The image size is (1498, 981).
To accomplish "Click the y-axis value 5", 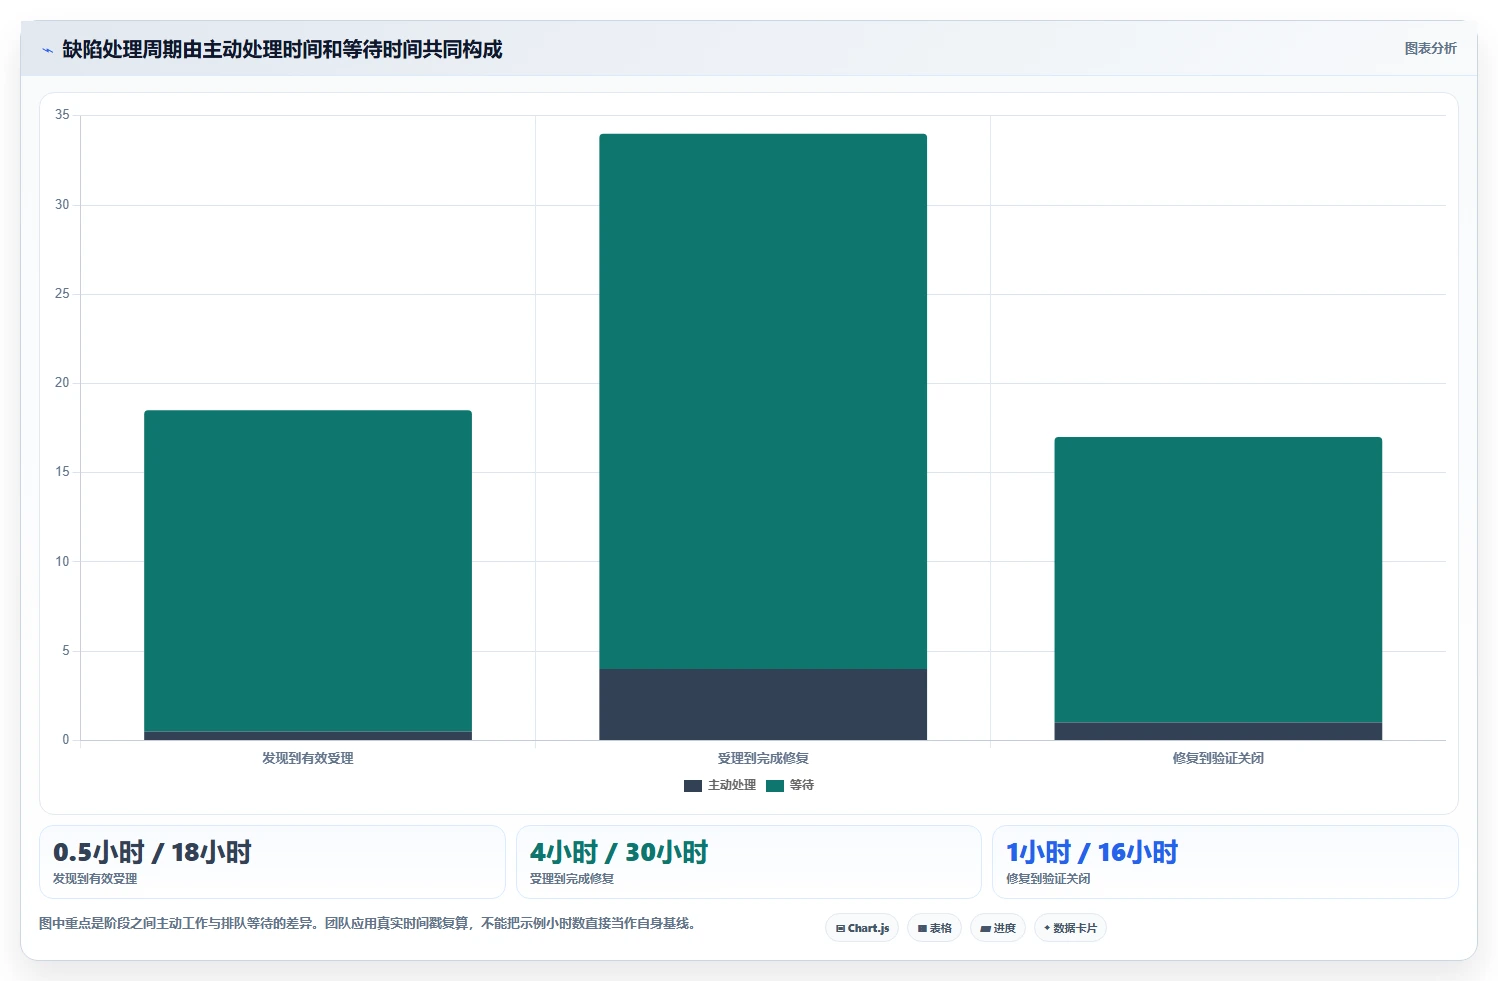I will (x=66, y=651).
